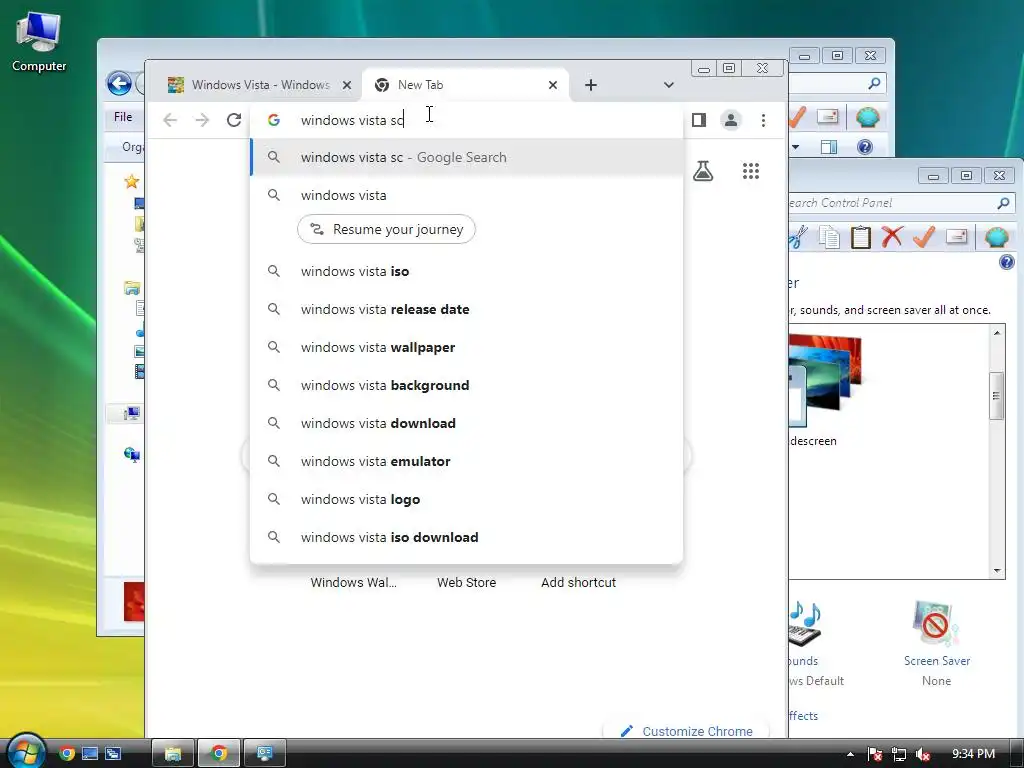Select the 'windows vista emulator' suggestion
Viewport: 1024px width, 768px height.
point(466,461)
